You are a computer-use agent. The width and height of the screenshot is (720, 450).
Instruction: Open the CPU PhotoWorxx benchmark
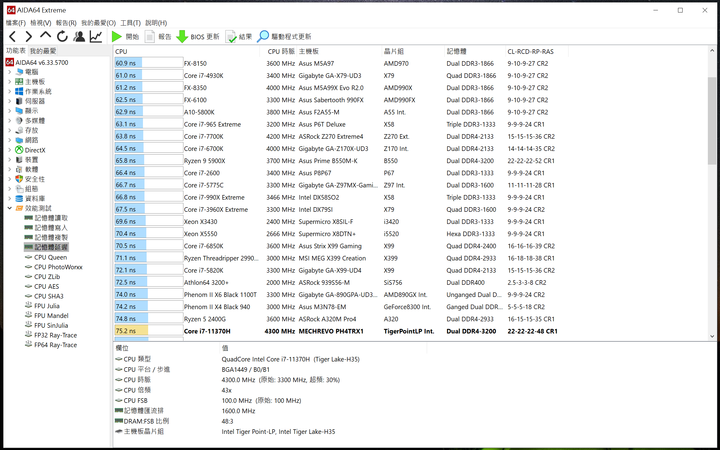[54, 267]
